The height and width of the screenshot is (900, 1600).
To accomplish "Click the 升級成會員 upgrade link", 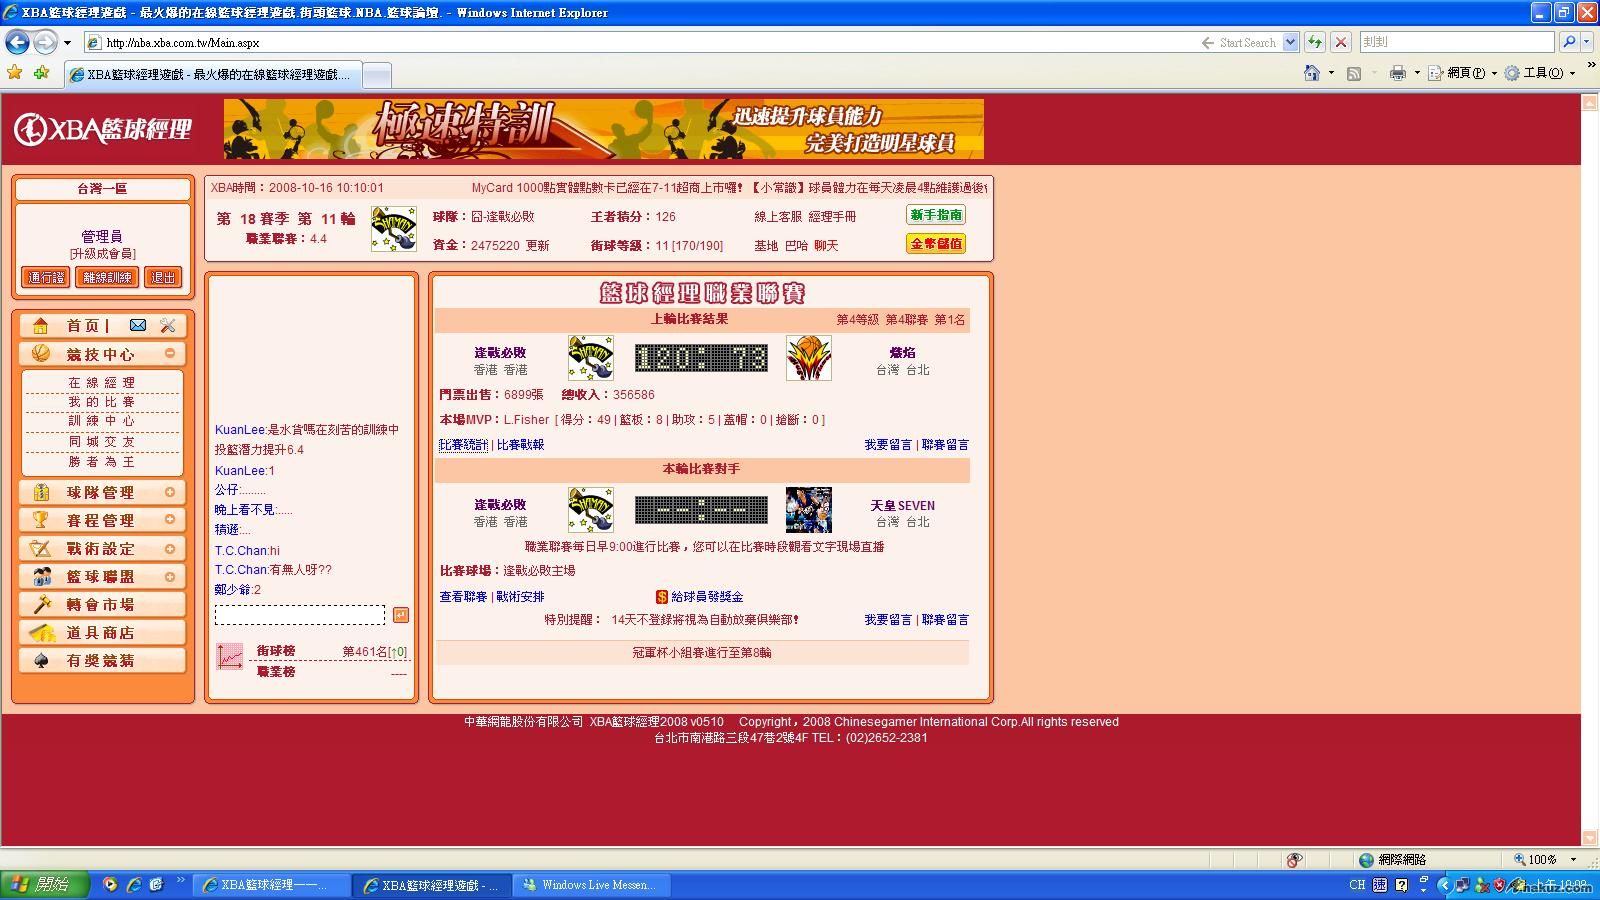I will (102, 254).
